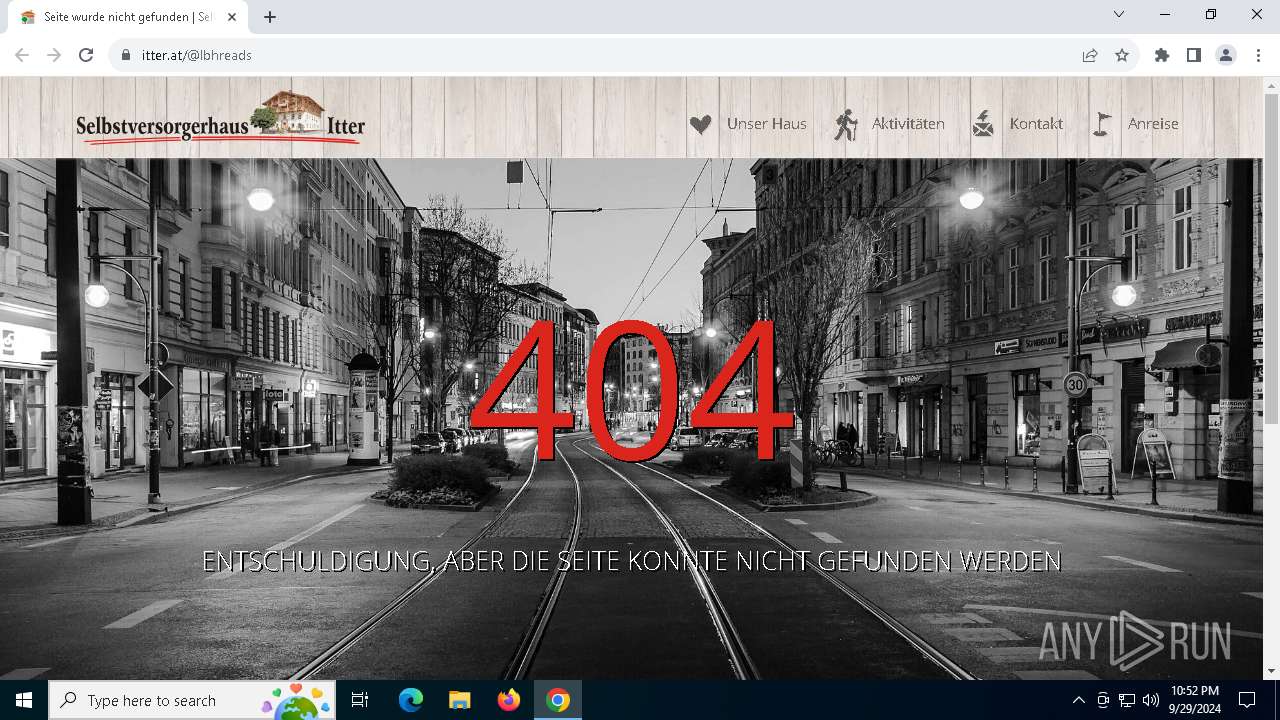Open Task View on the taskbar

tap(360, 700)
